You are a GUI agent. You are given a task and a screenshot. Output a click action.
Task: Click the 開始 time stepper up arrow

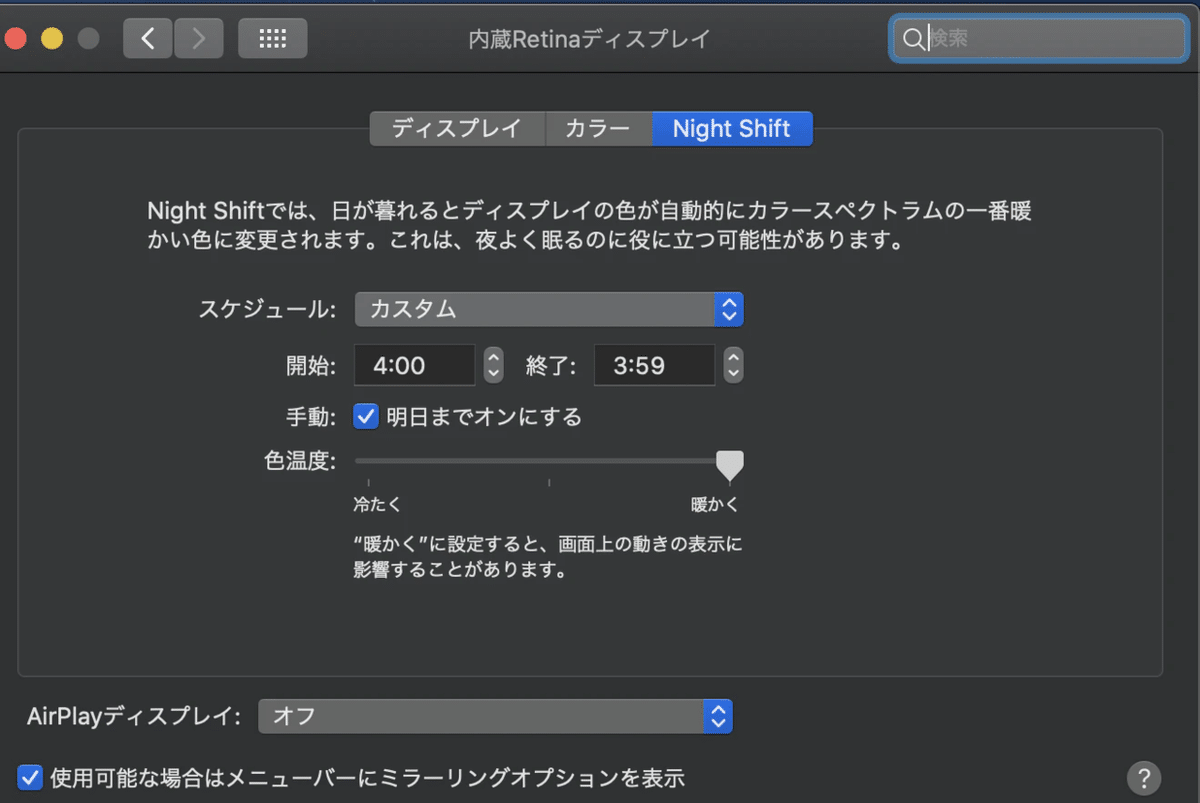[x=492, y=358]
